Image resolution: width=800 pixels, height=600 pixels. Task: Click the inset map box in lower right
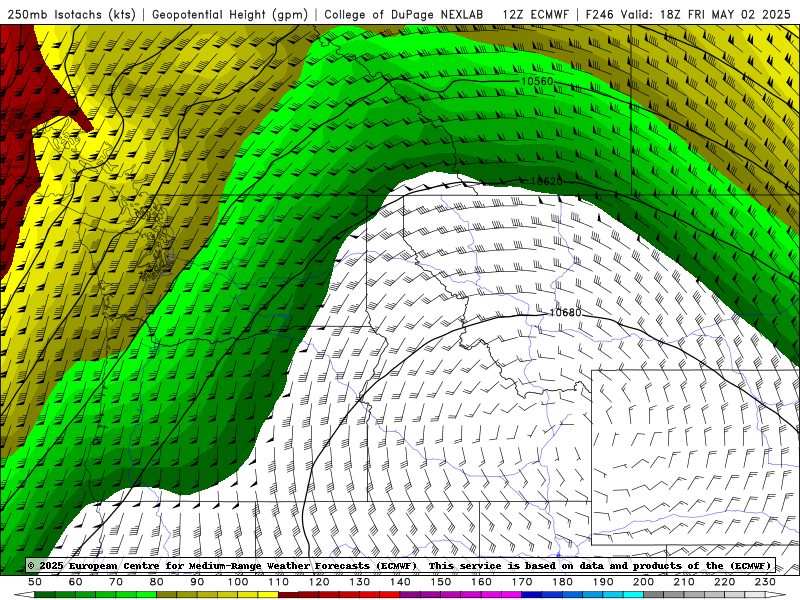tap(695, 458)
